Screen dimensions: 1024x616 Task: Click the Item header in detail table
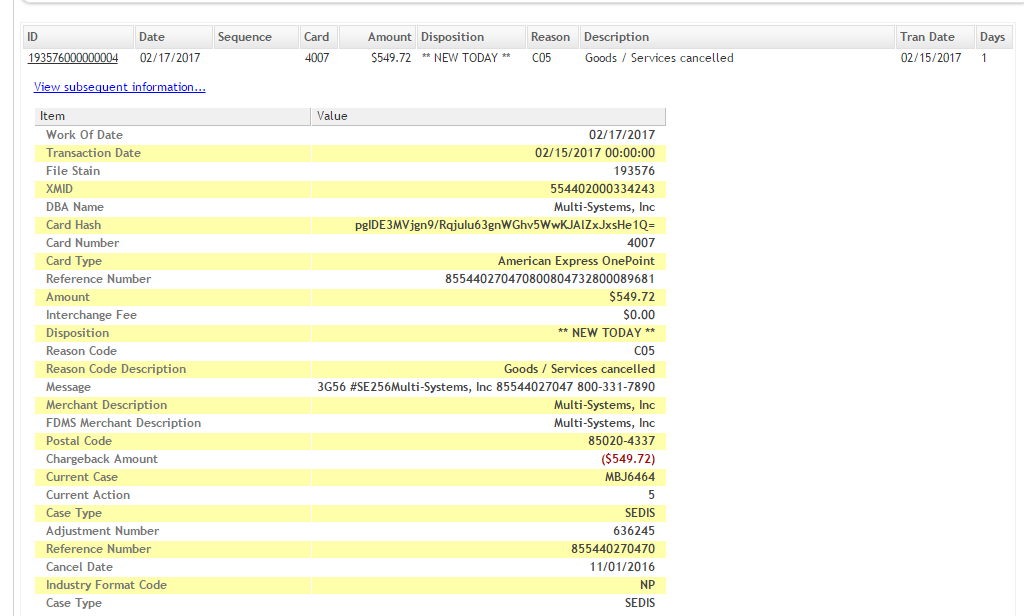pyautogui.click(x=52, y=116)
